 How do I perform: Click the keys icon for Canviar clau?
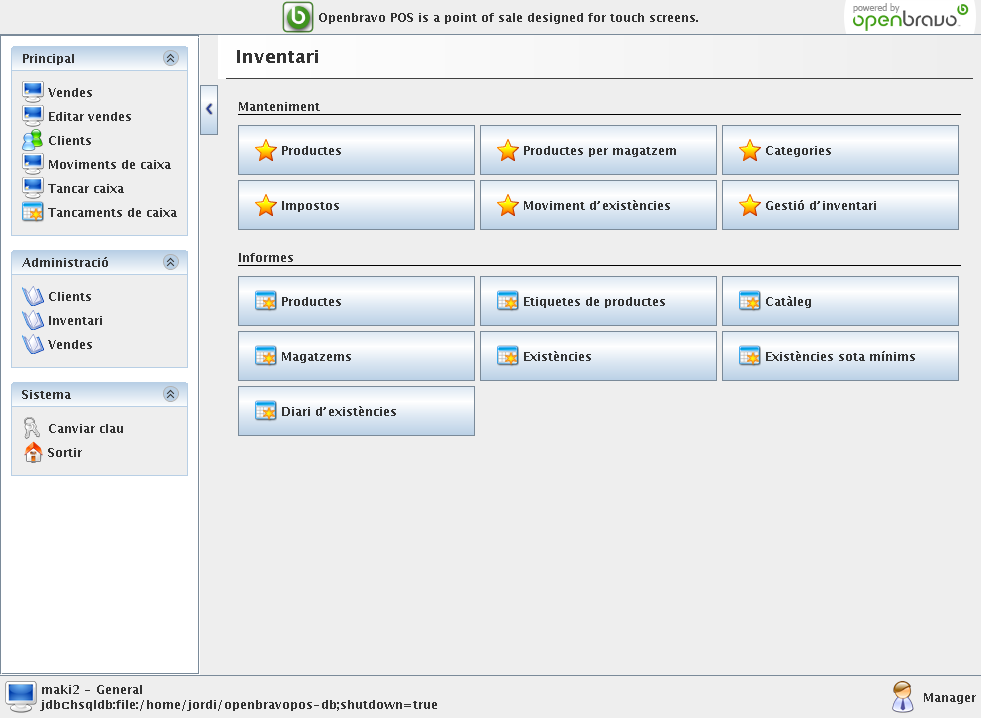[x=32, y=428]
